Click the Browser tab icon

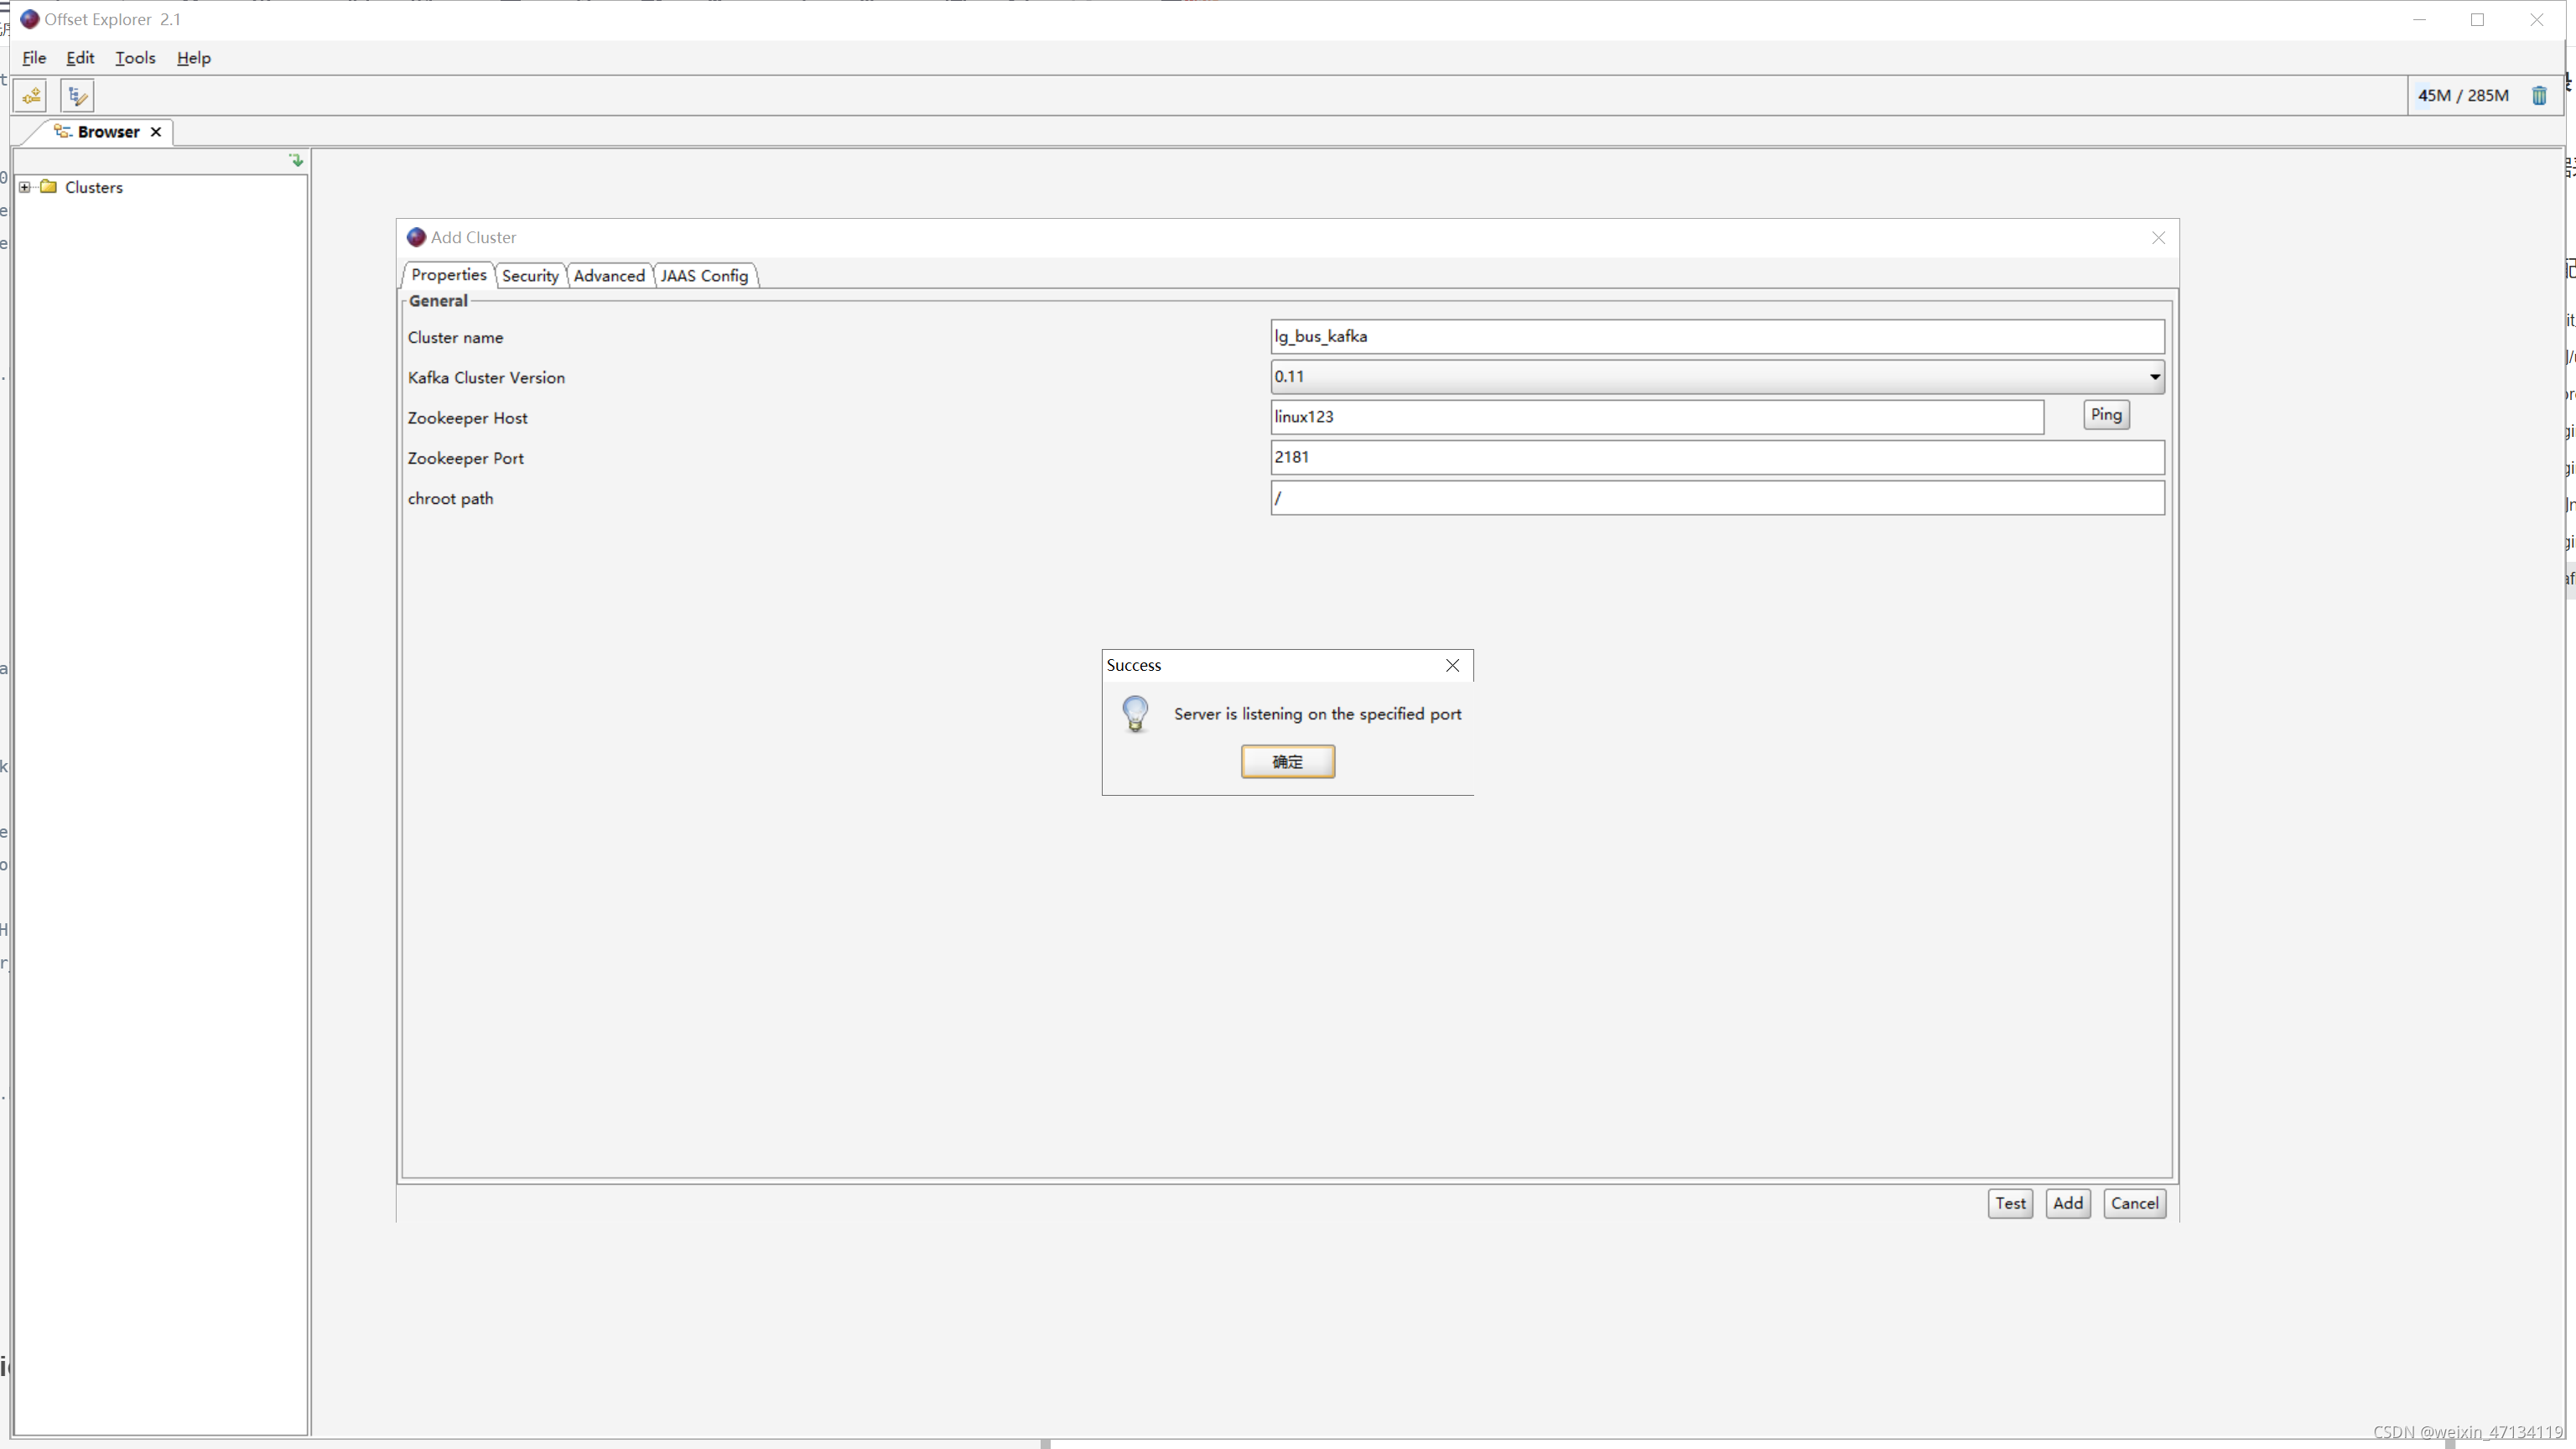tap(62, 131)
